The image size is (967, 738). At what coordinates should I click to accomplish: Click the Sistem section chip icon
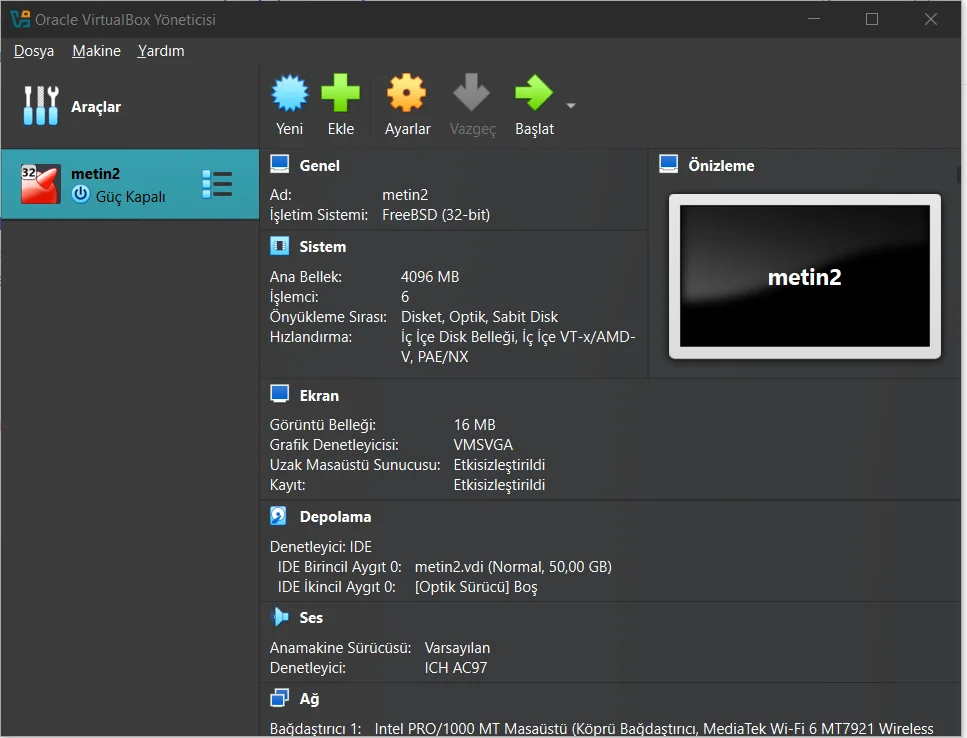click(x=279, y=246)
